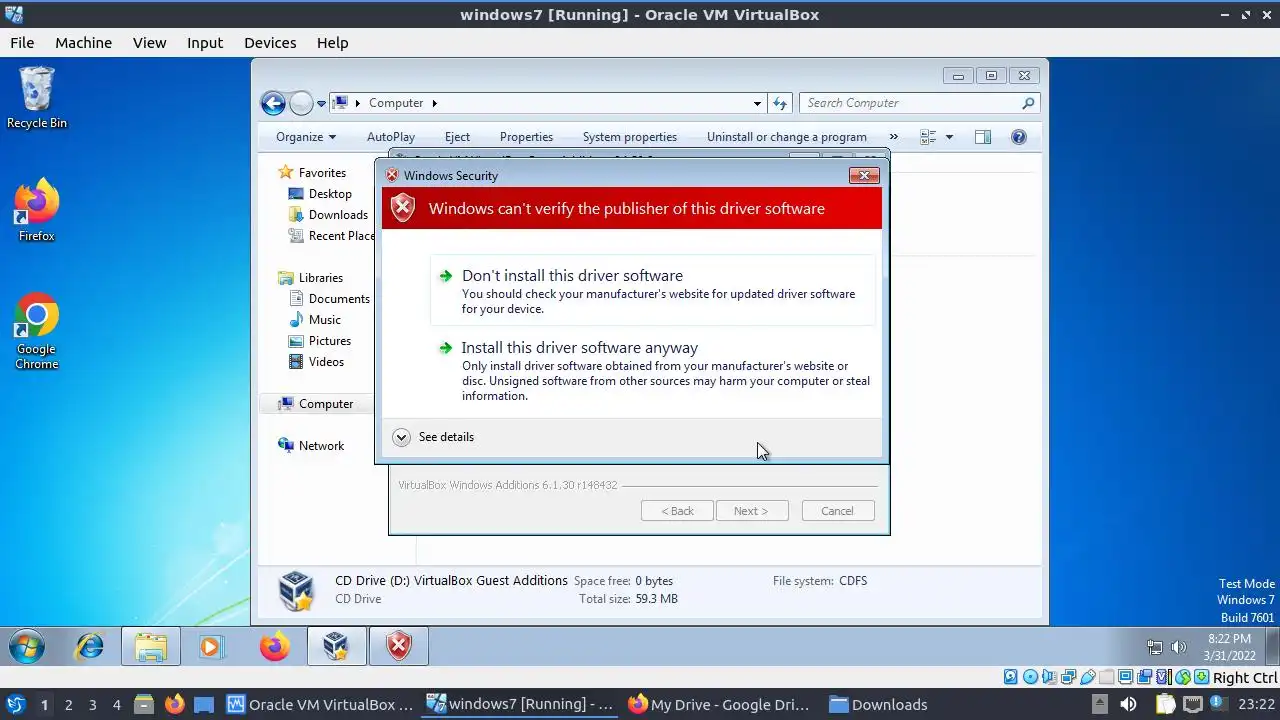Click Uninstall or change a program
Screen dimensions: 1280x720
pyautogui.click(x=787, y=137)
